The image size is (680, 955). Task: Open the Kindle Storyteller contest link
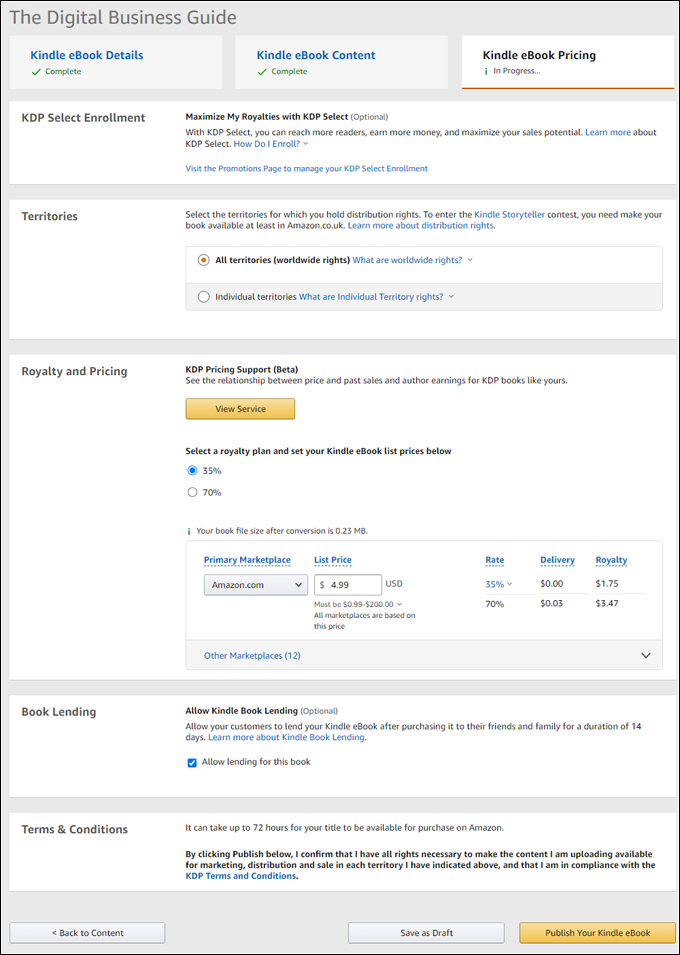[511, 214]
